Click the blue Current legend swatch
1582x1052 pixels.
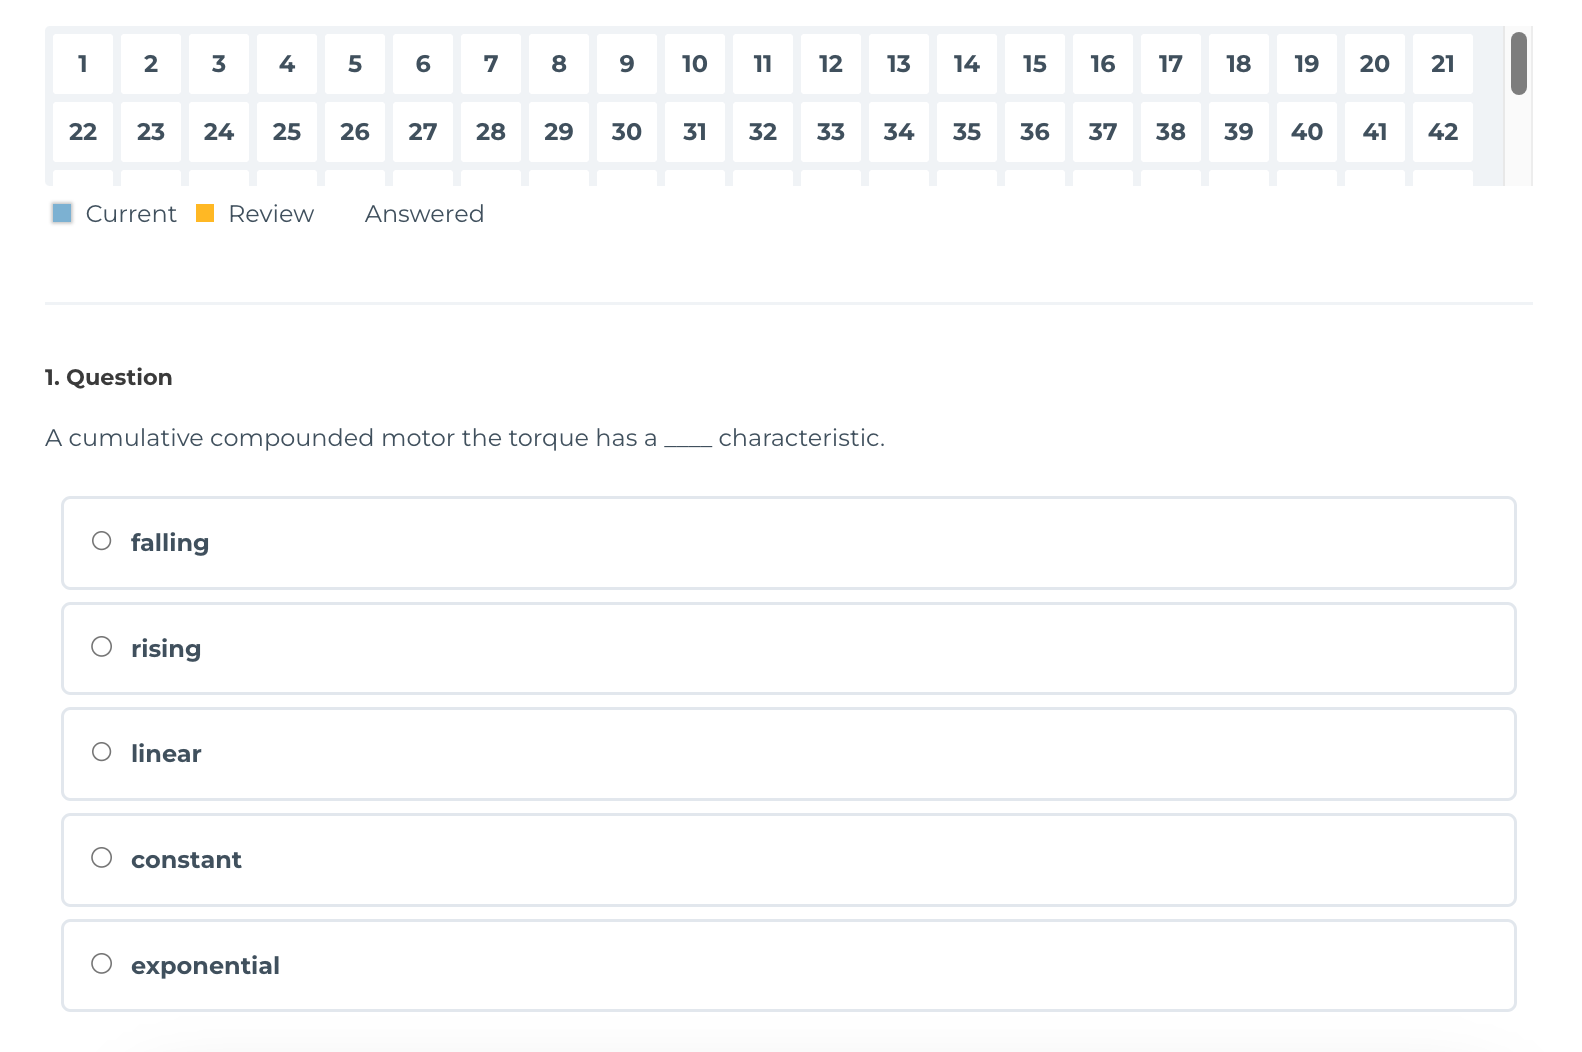pos(62,213)
